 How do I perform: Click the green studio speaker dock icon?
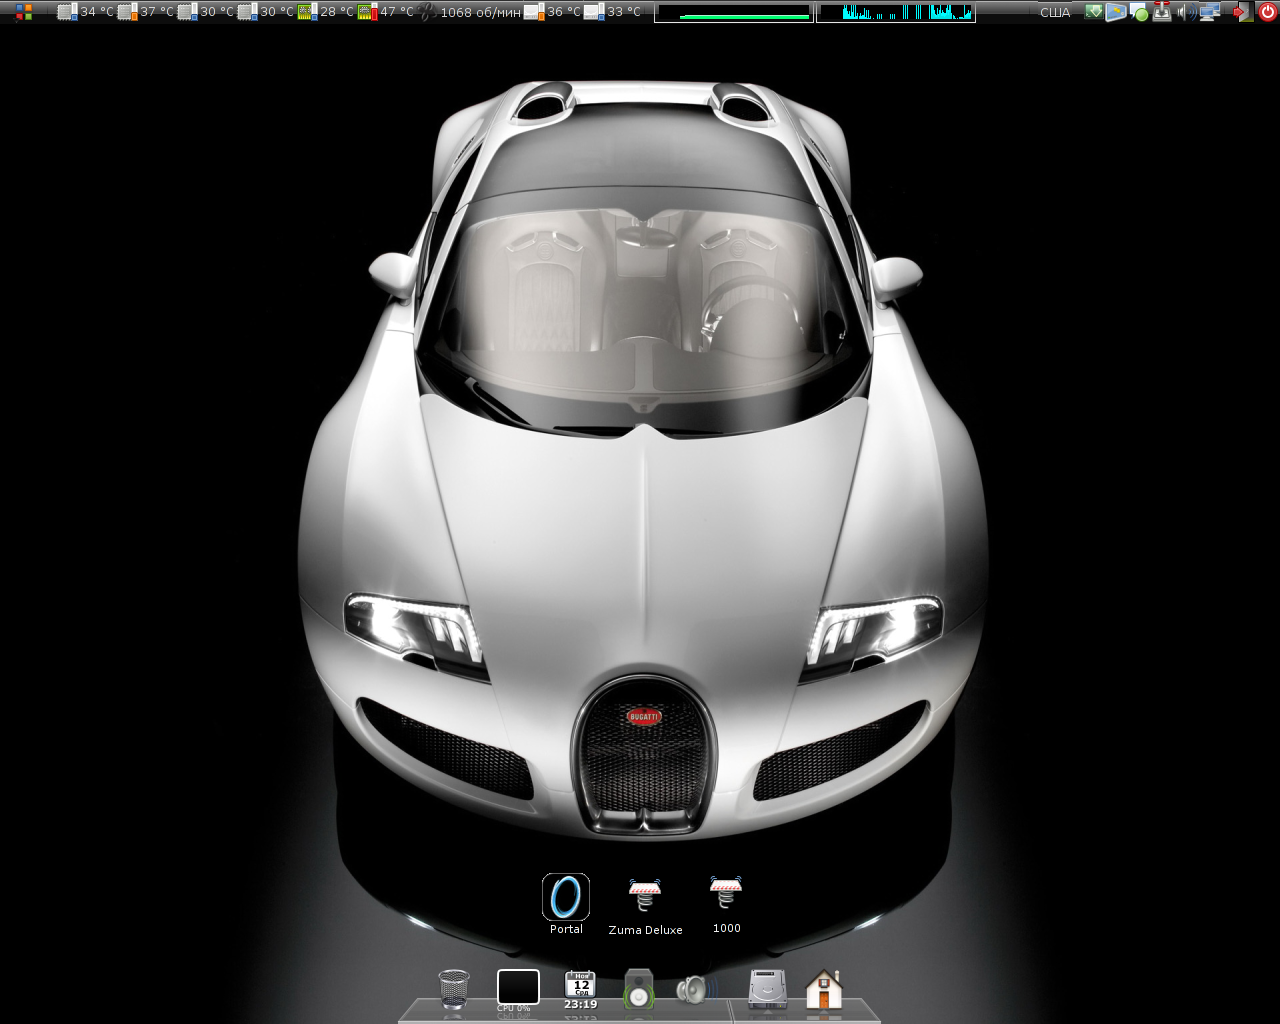[x=639, y=988]
